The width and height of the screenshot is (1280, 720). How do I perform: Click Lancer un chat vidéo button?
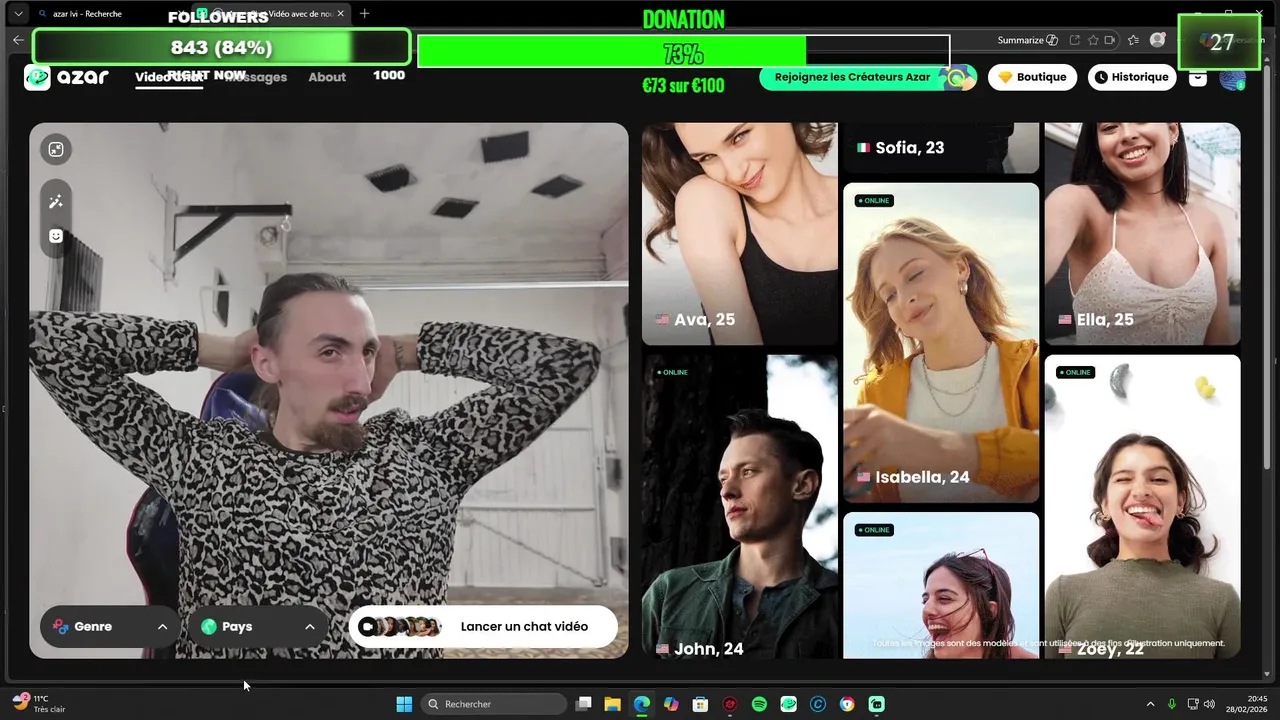point(483,627)
